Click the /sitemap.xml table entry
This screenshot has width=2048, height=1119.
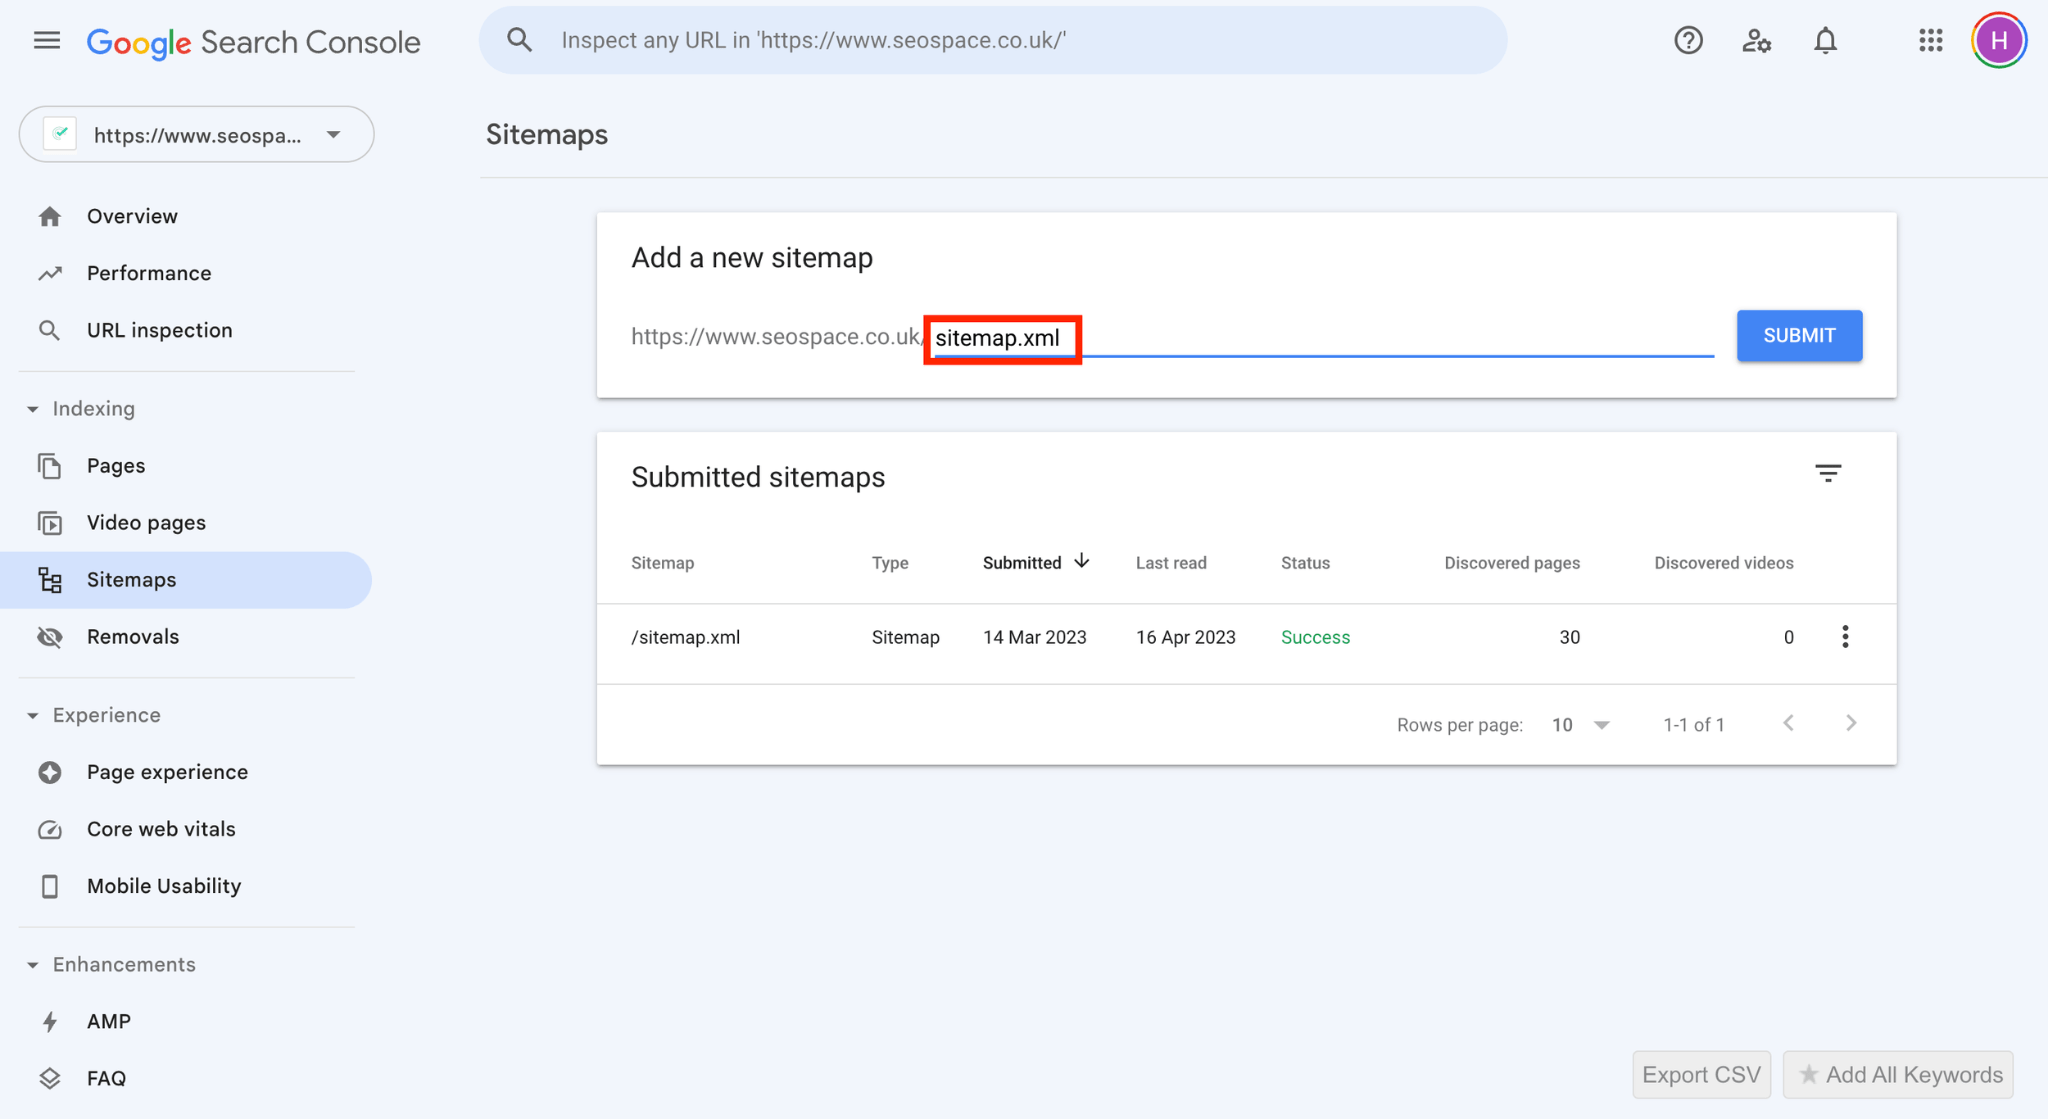coord(685,638)
